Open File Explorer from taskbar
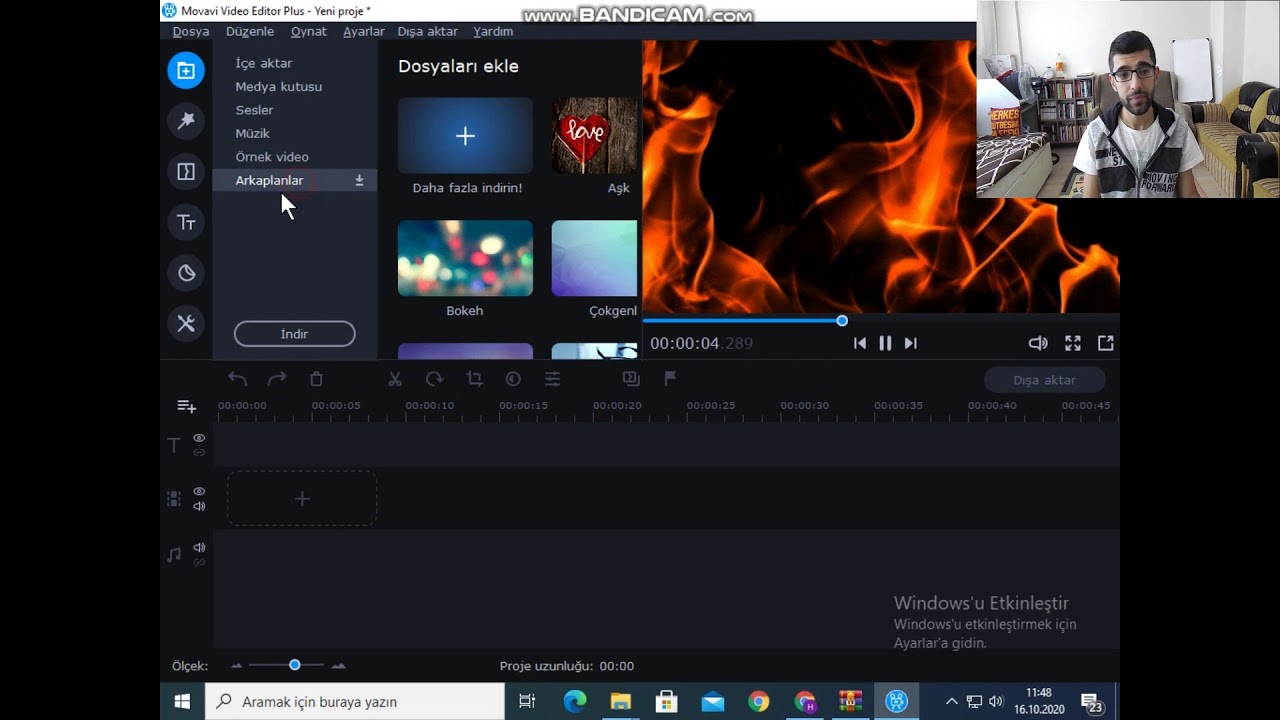 click(621, 702)
